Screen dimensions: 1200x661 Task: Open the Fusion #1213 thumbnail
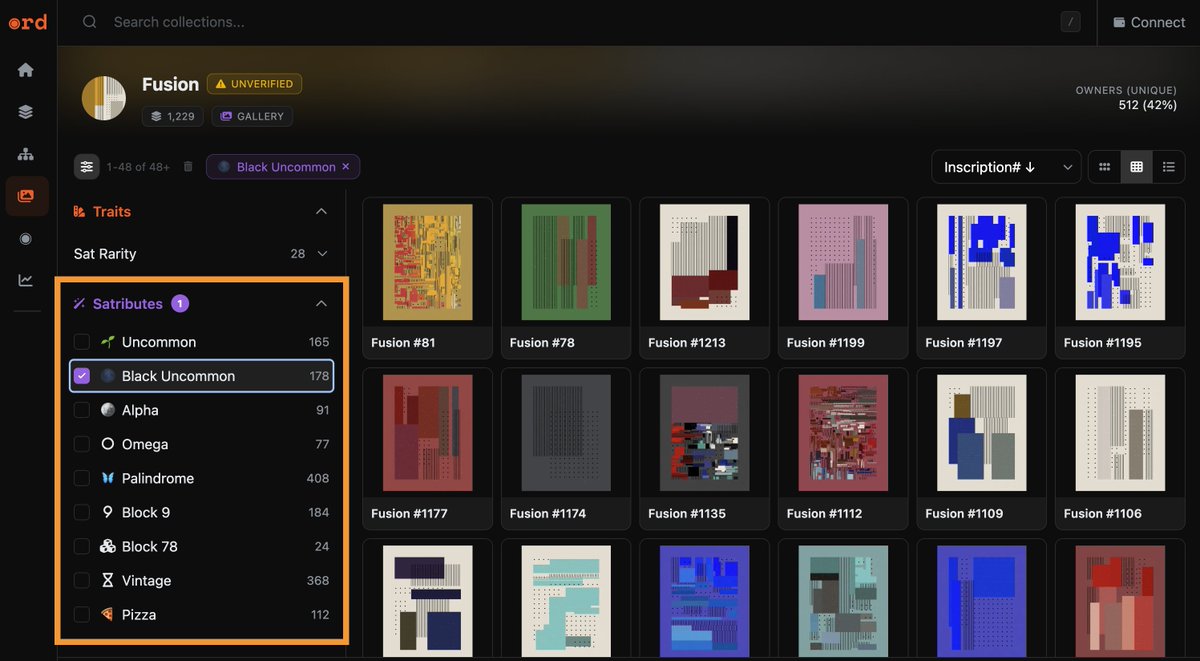pos(705,262)
